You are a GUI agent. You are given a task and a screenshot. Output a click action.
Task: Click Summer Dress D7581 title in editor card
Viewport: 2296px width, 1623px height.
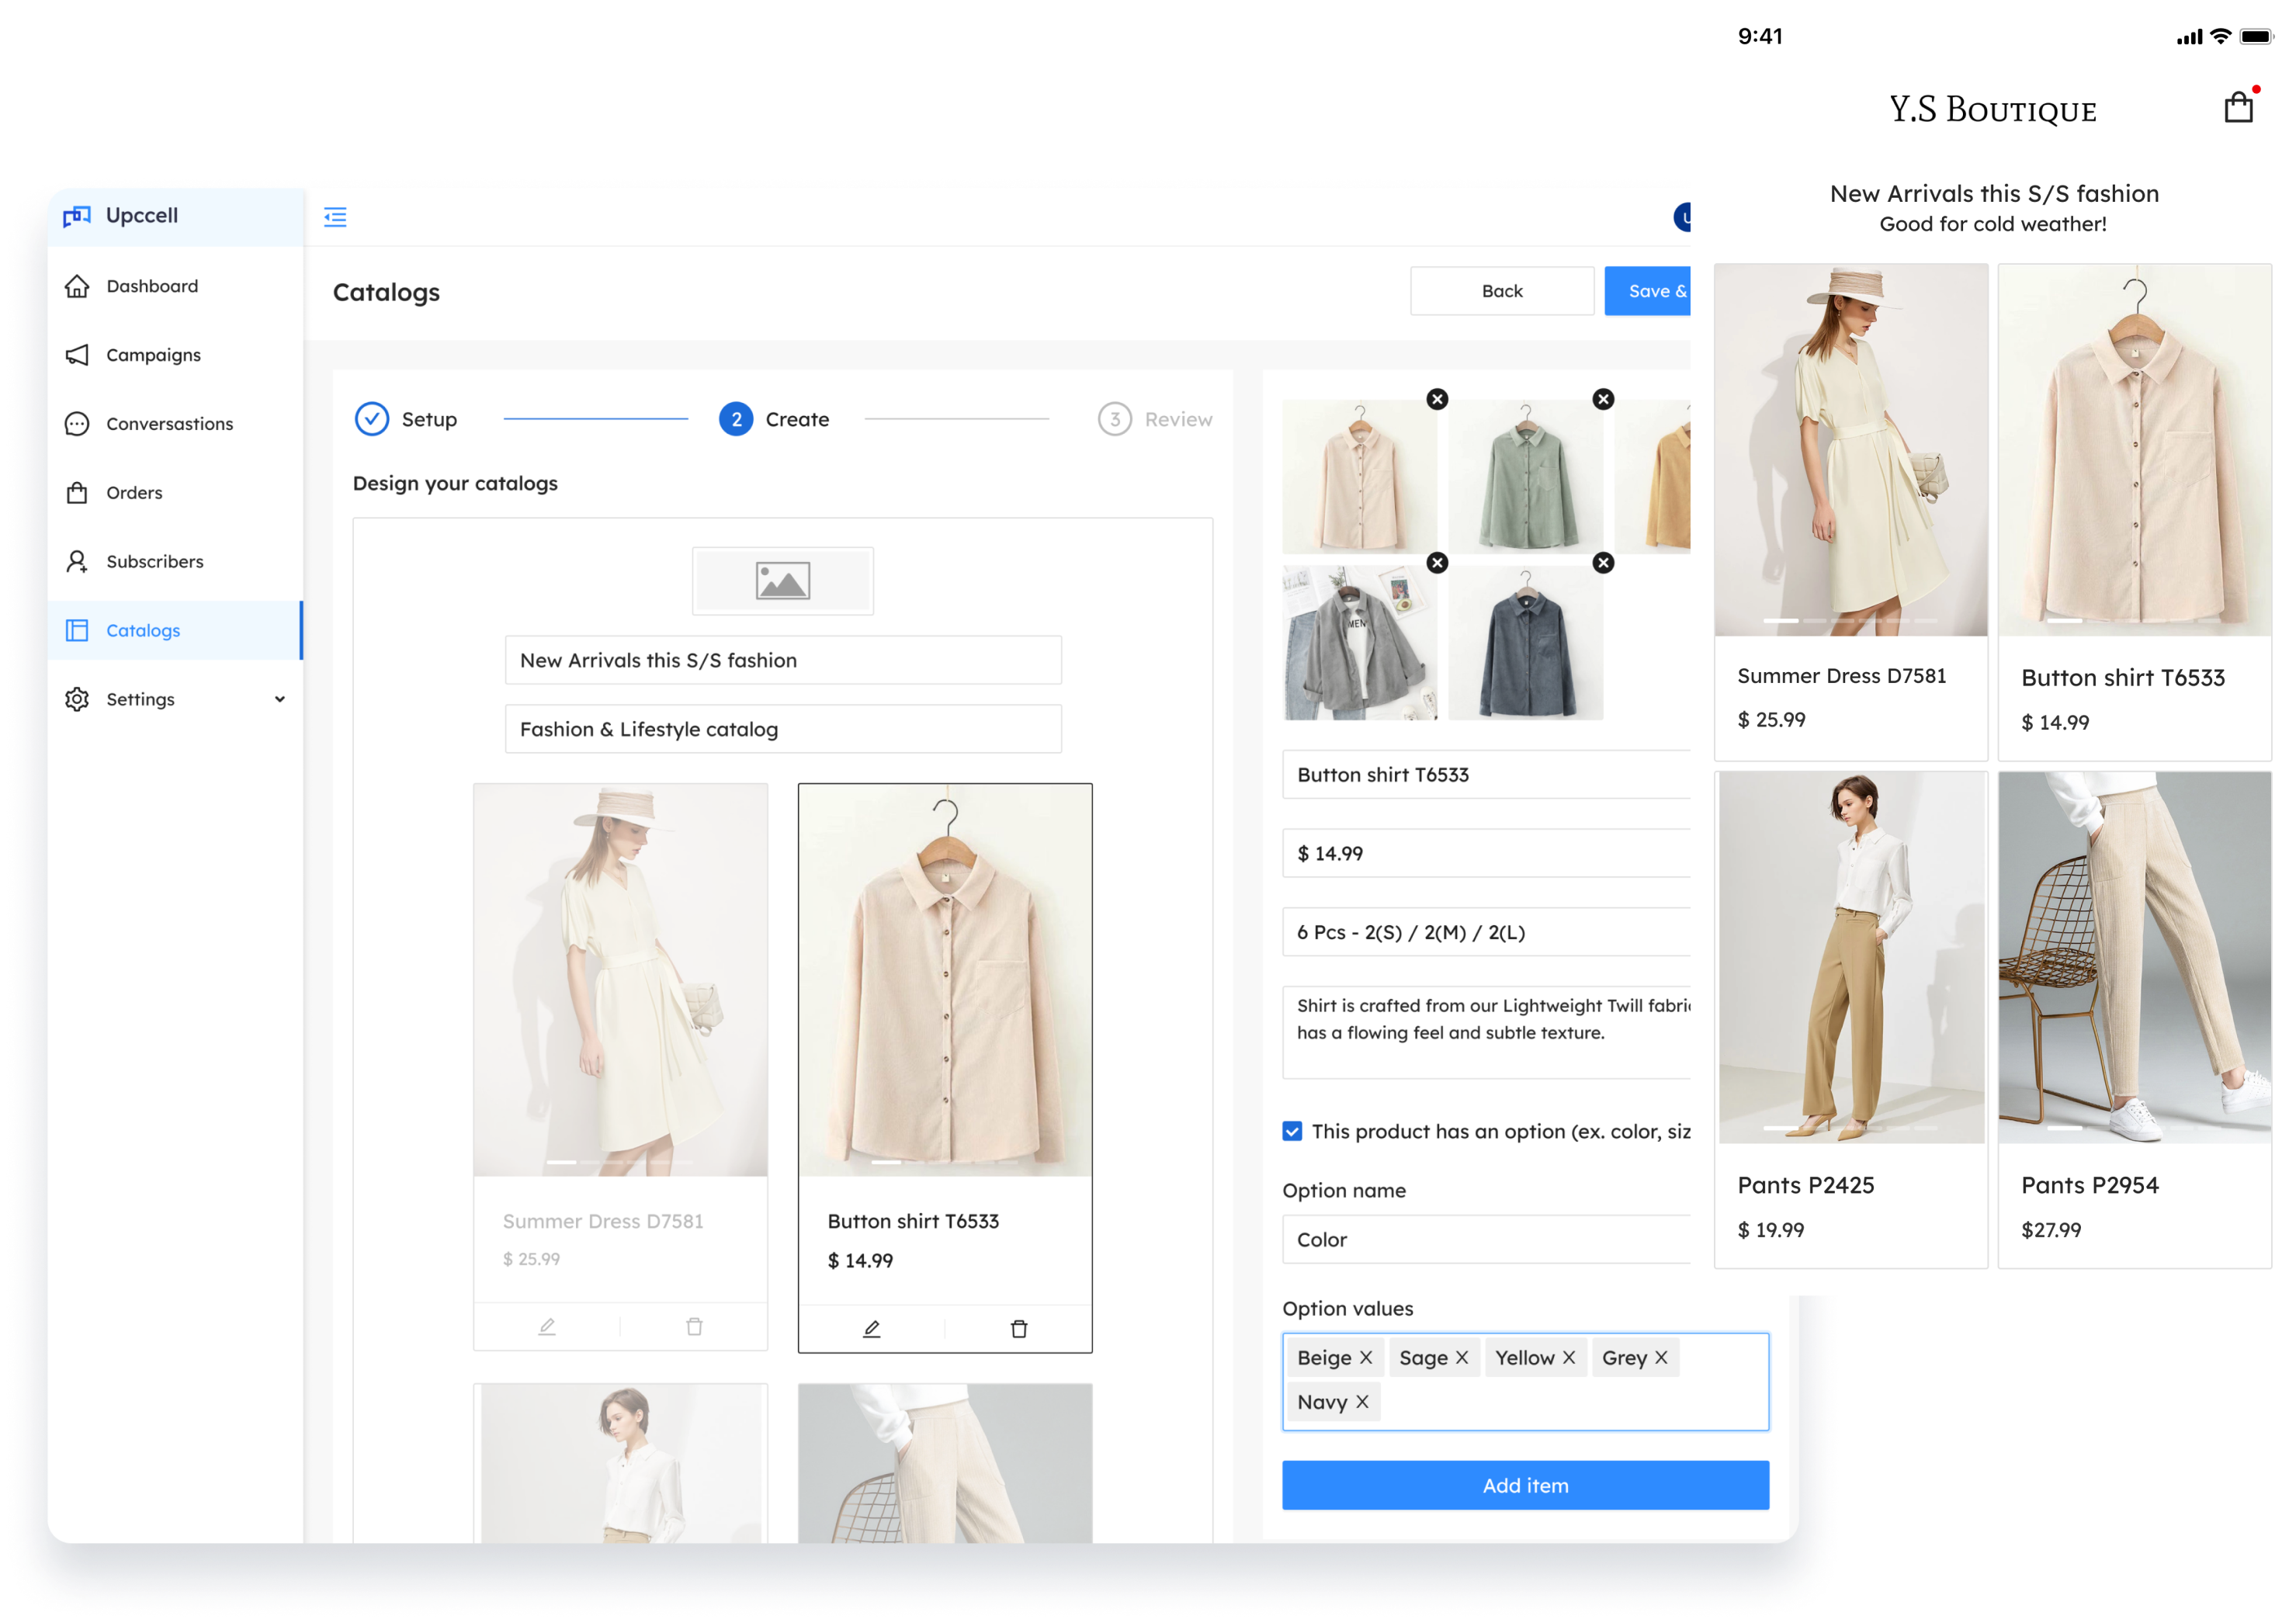click(x=603, y=1222)
